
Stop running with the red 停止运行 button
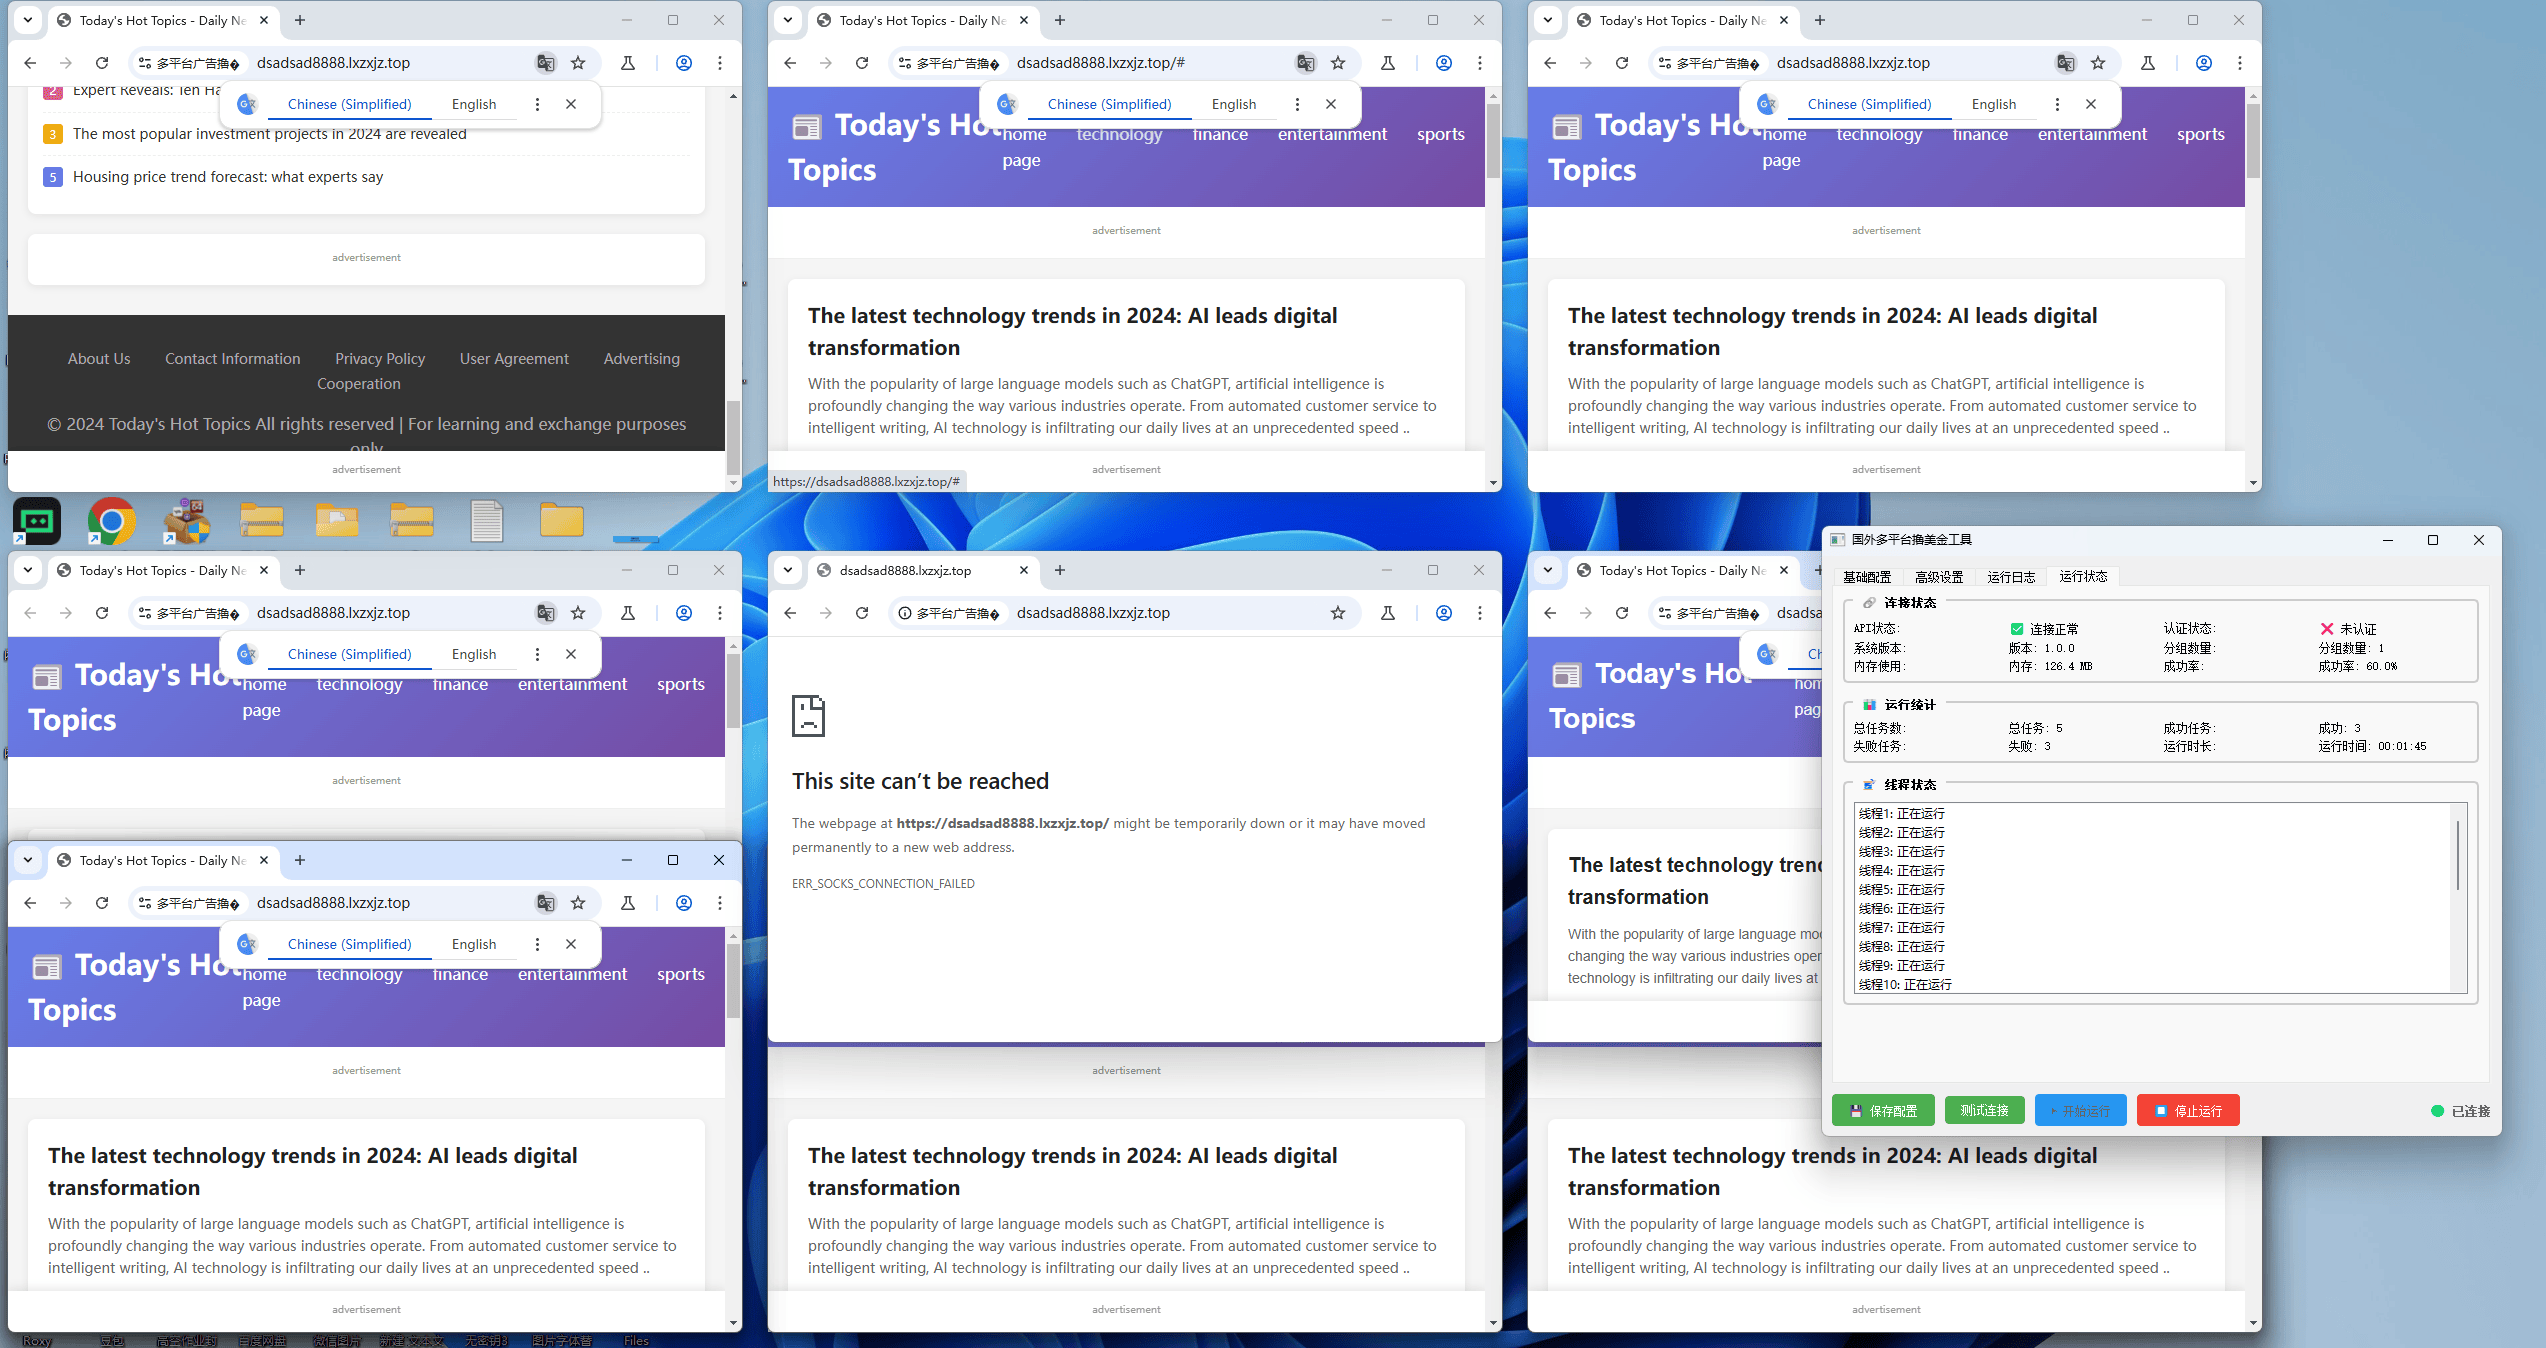pyautogui.click(x=2188, y=1110)
